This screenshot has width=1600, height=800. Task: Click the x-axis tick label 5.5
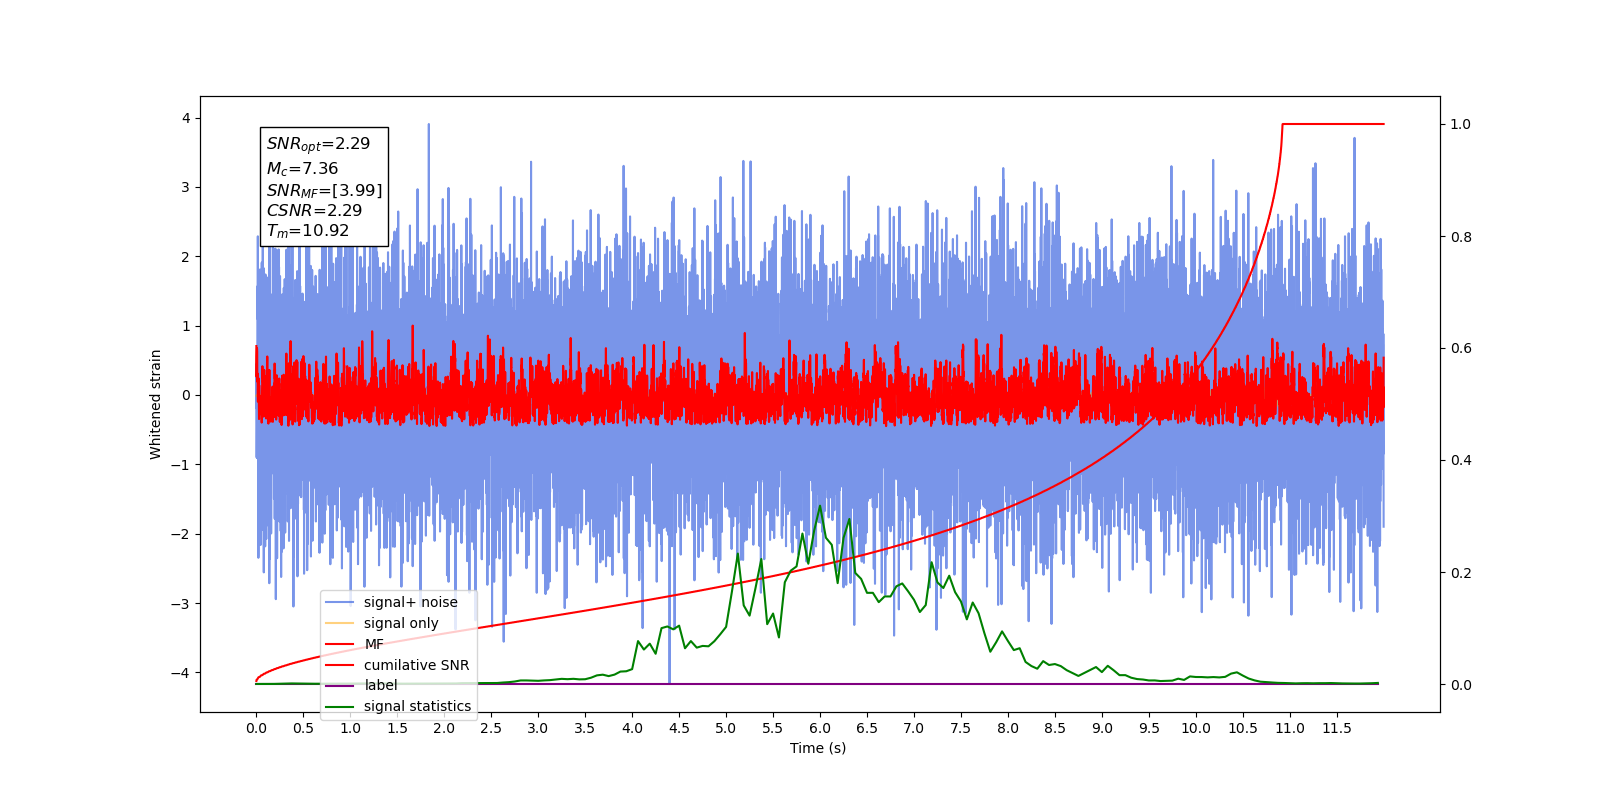pyautogui.click(x=773, y=728)
